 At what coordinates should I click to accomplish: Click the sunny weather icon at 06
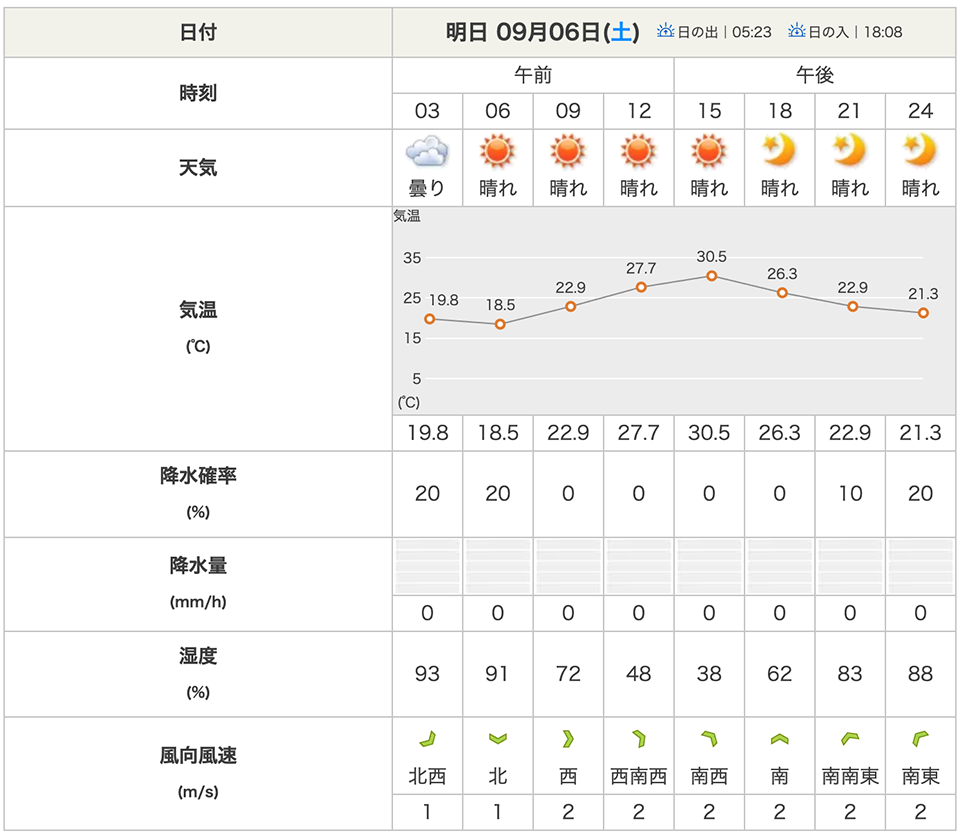[497, 152]
